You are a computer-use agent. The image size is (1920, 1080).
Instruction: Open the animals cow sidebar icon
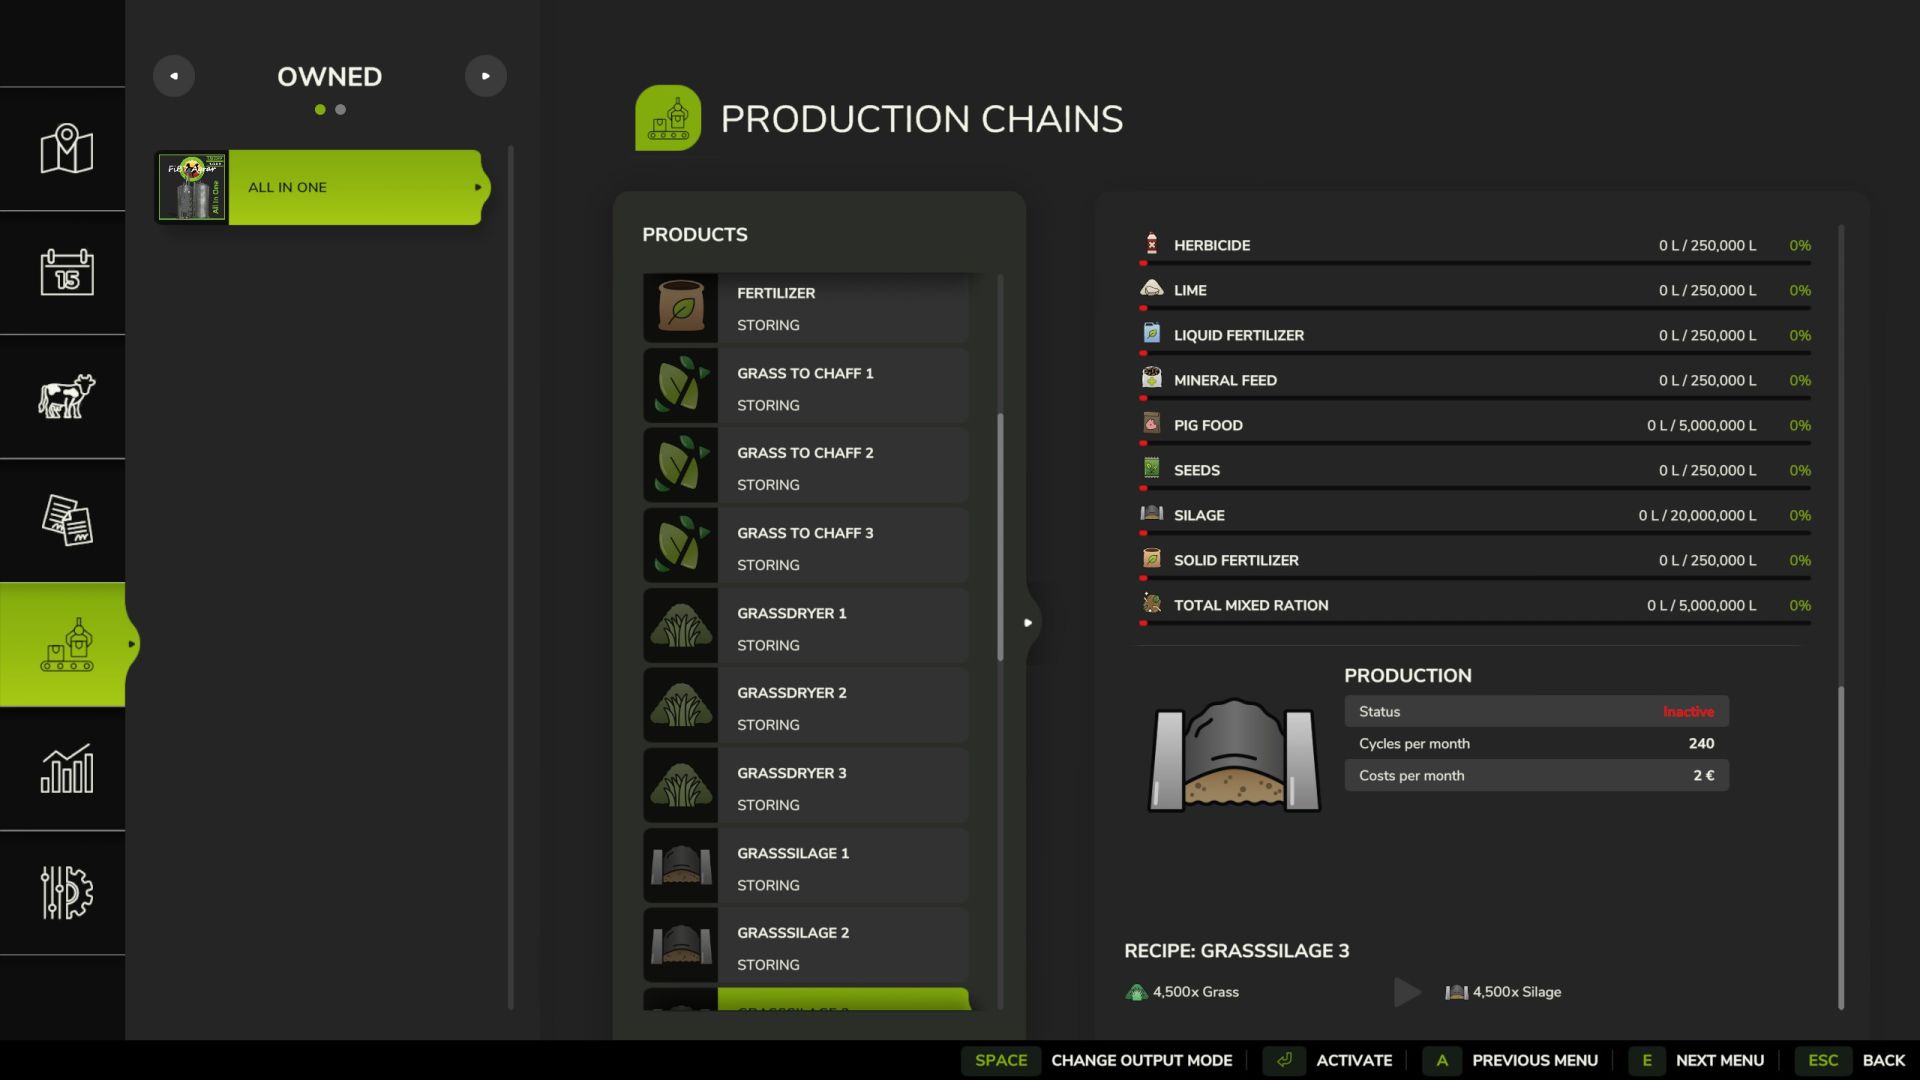pos(66,396)
